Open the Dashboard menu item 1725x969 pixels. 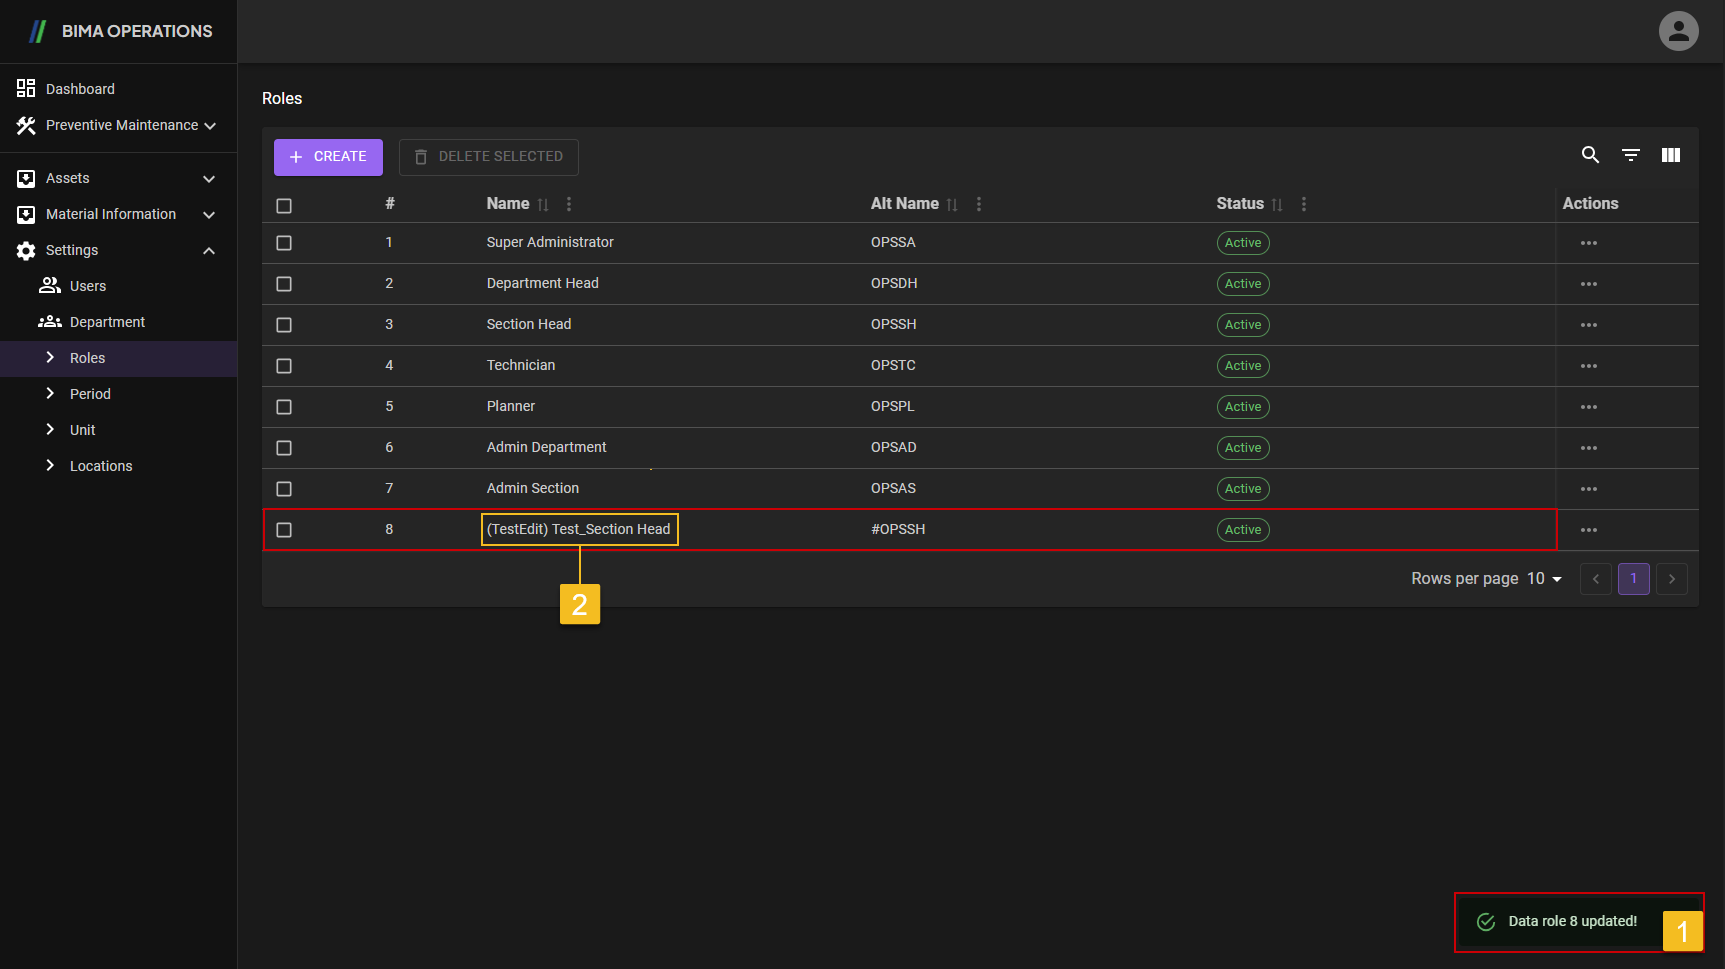80,89
